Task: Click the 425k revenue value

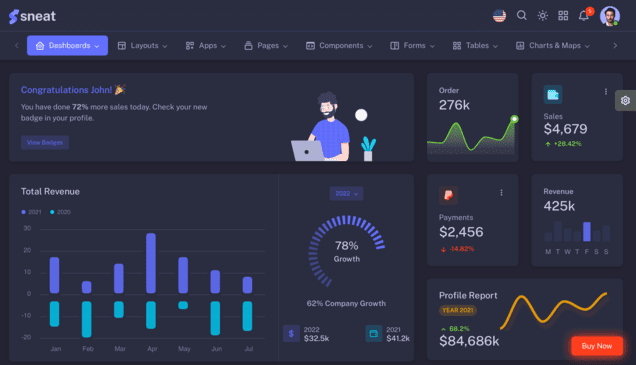Action: (559, 206)
